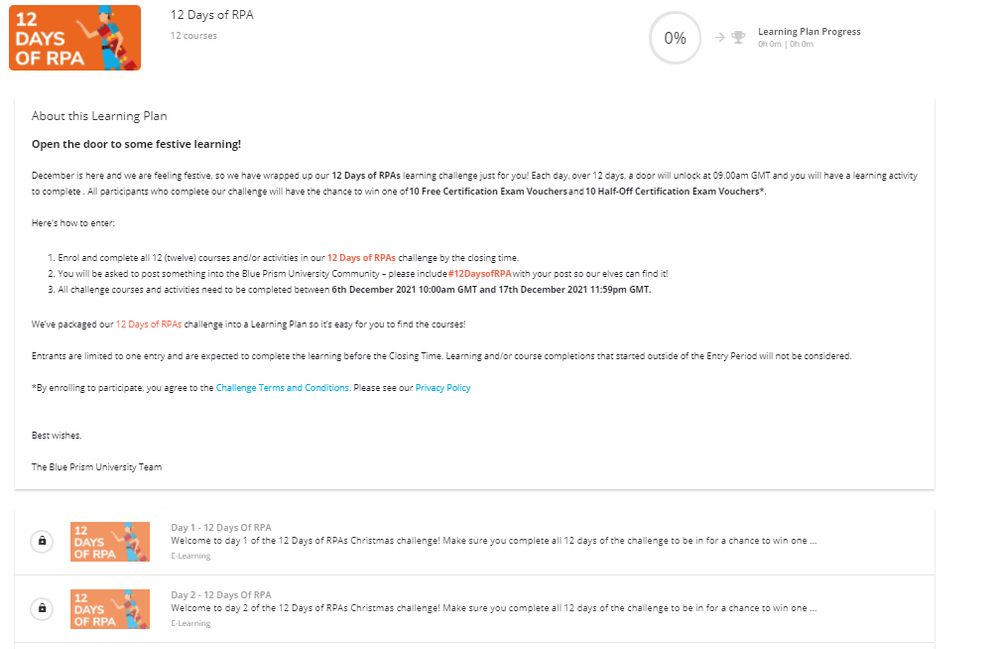Screen dimensions: 999x649
Task: Open the Privacy Policy link
Action: (443, 388)
